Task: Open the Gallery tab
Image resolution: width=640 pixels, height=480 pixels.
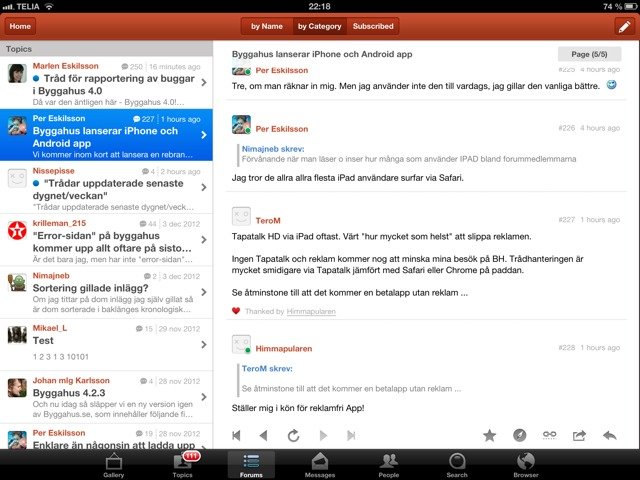Action: 113,465
